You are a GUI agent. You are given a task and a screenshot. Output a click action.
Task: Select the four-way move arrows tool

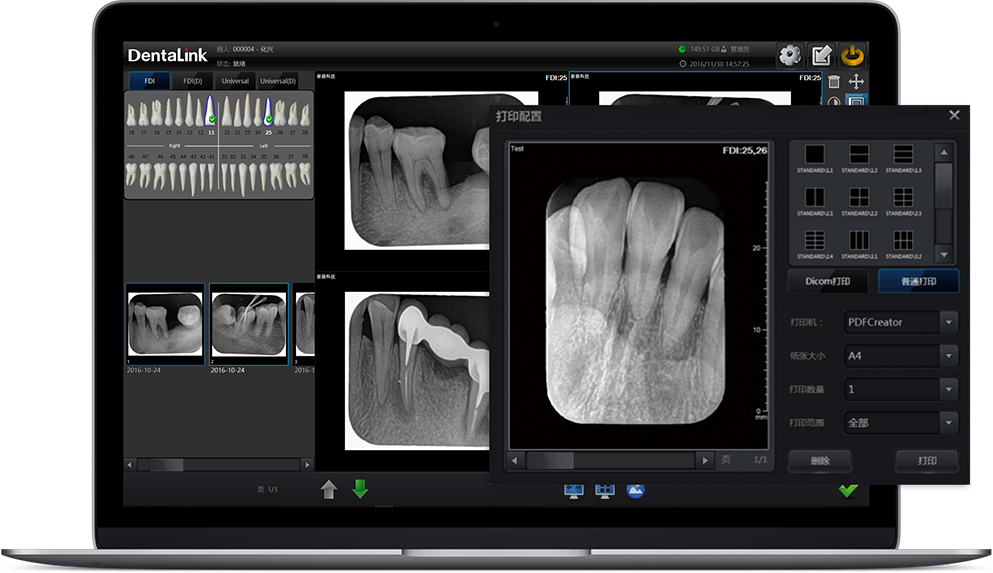(856, 82)
